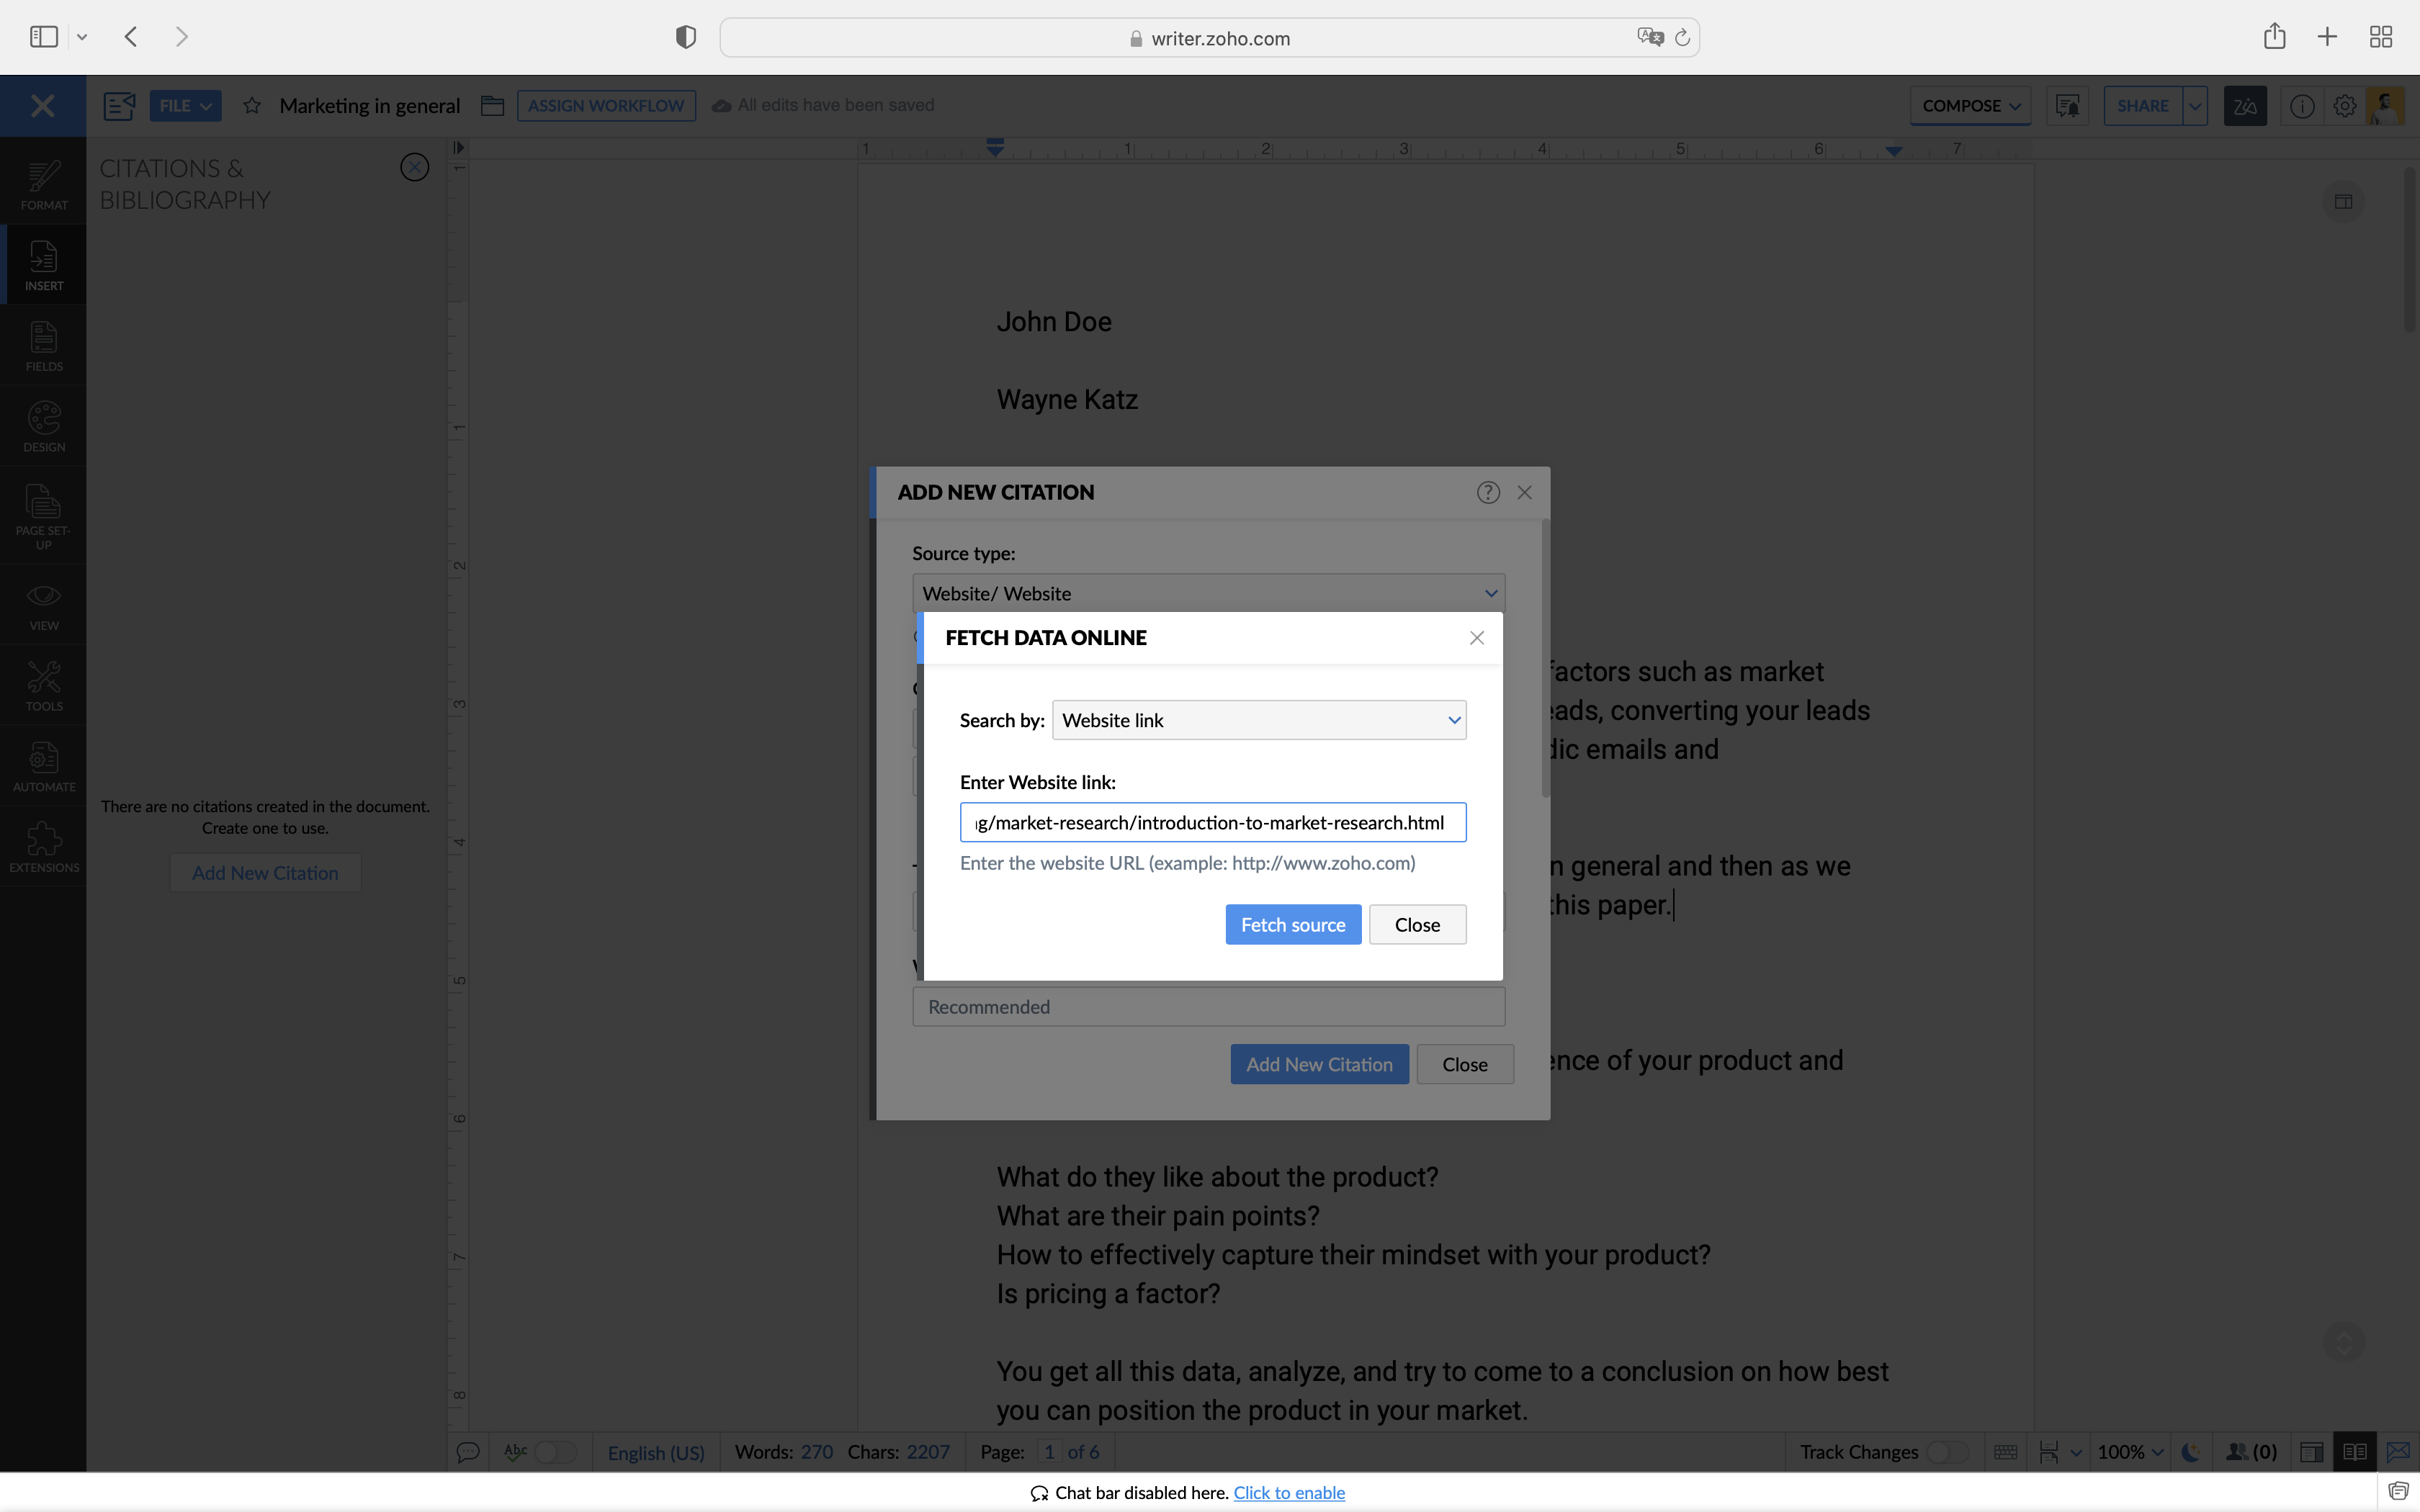Viewport: 2420px width, 1512px height.
Task: Click the 'Click to enable' chat link
Action: (x=1288, y=1492)
